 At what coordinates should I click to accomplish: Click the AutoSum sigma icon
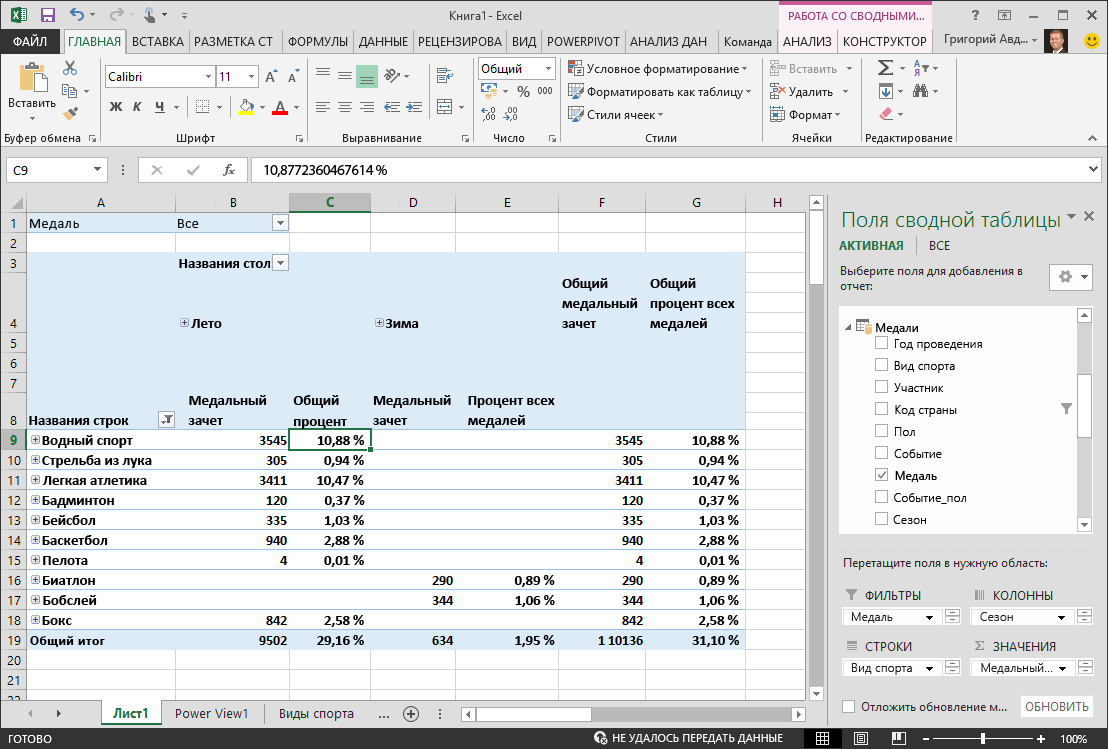pos(885,68)
